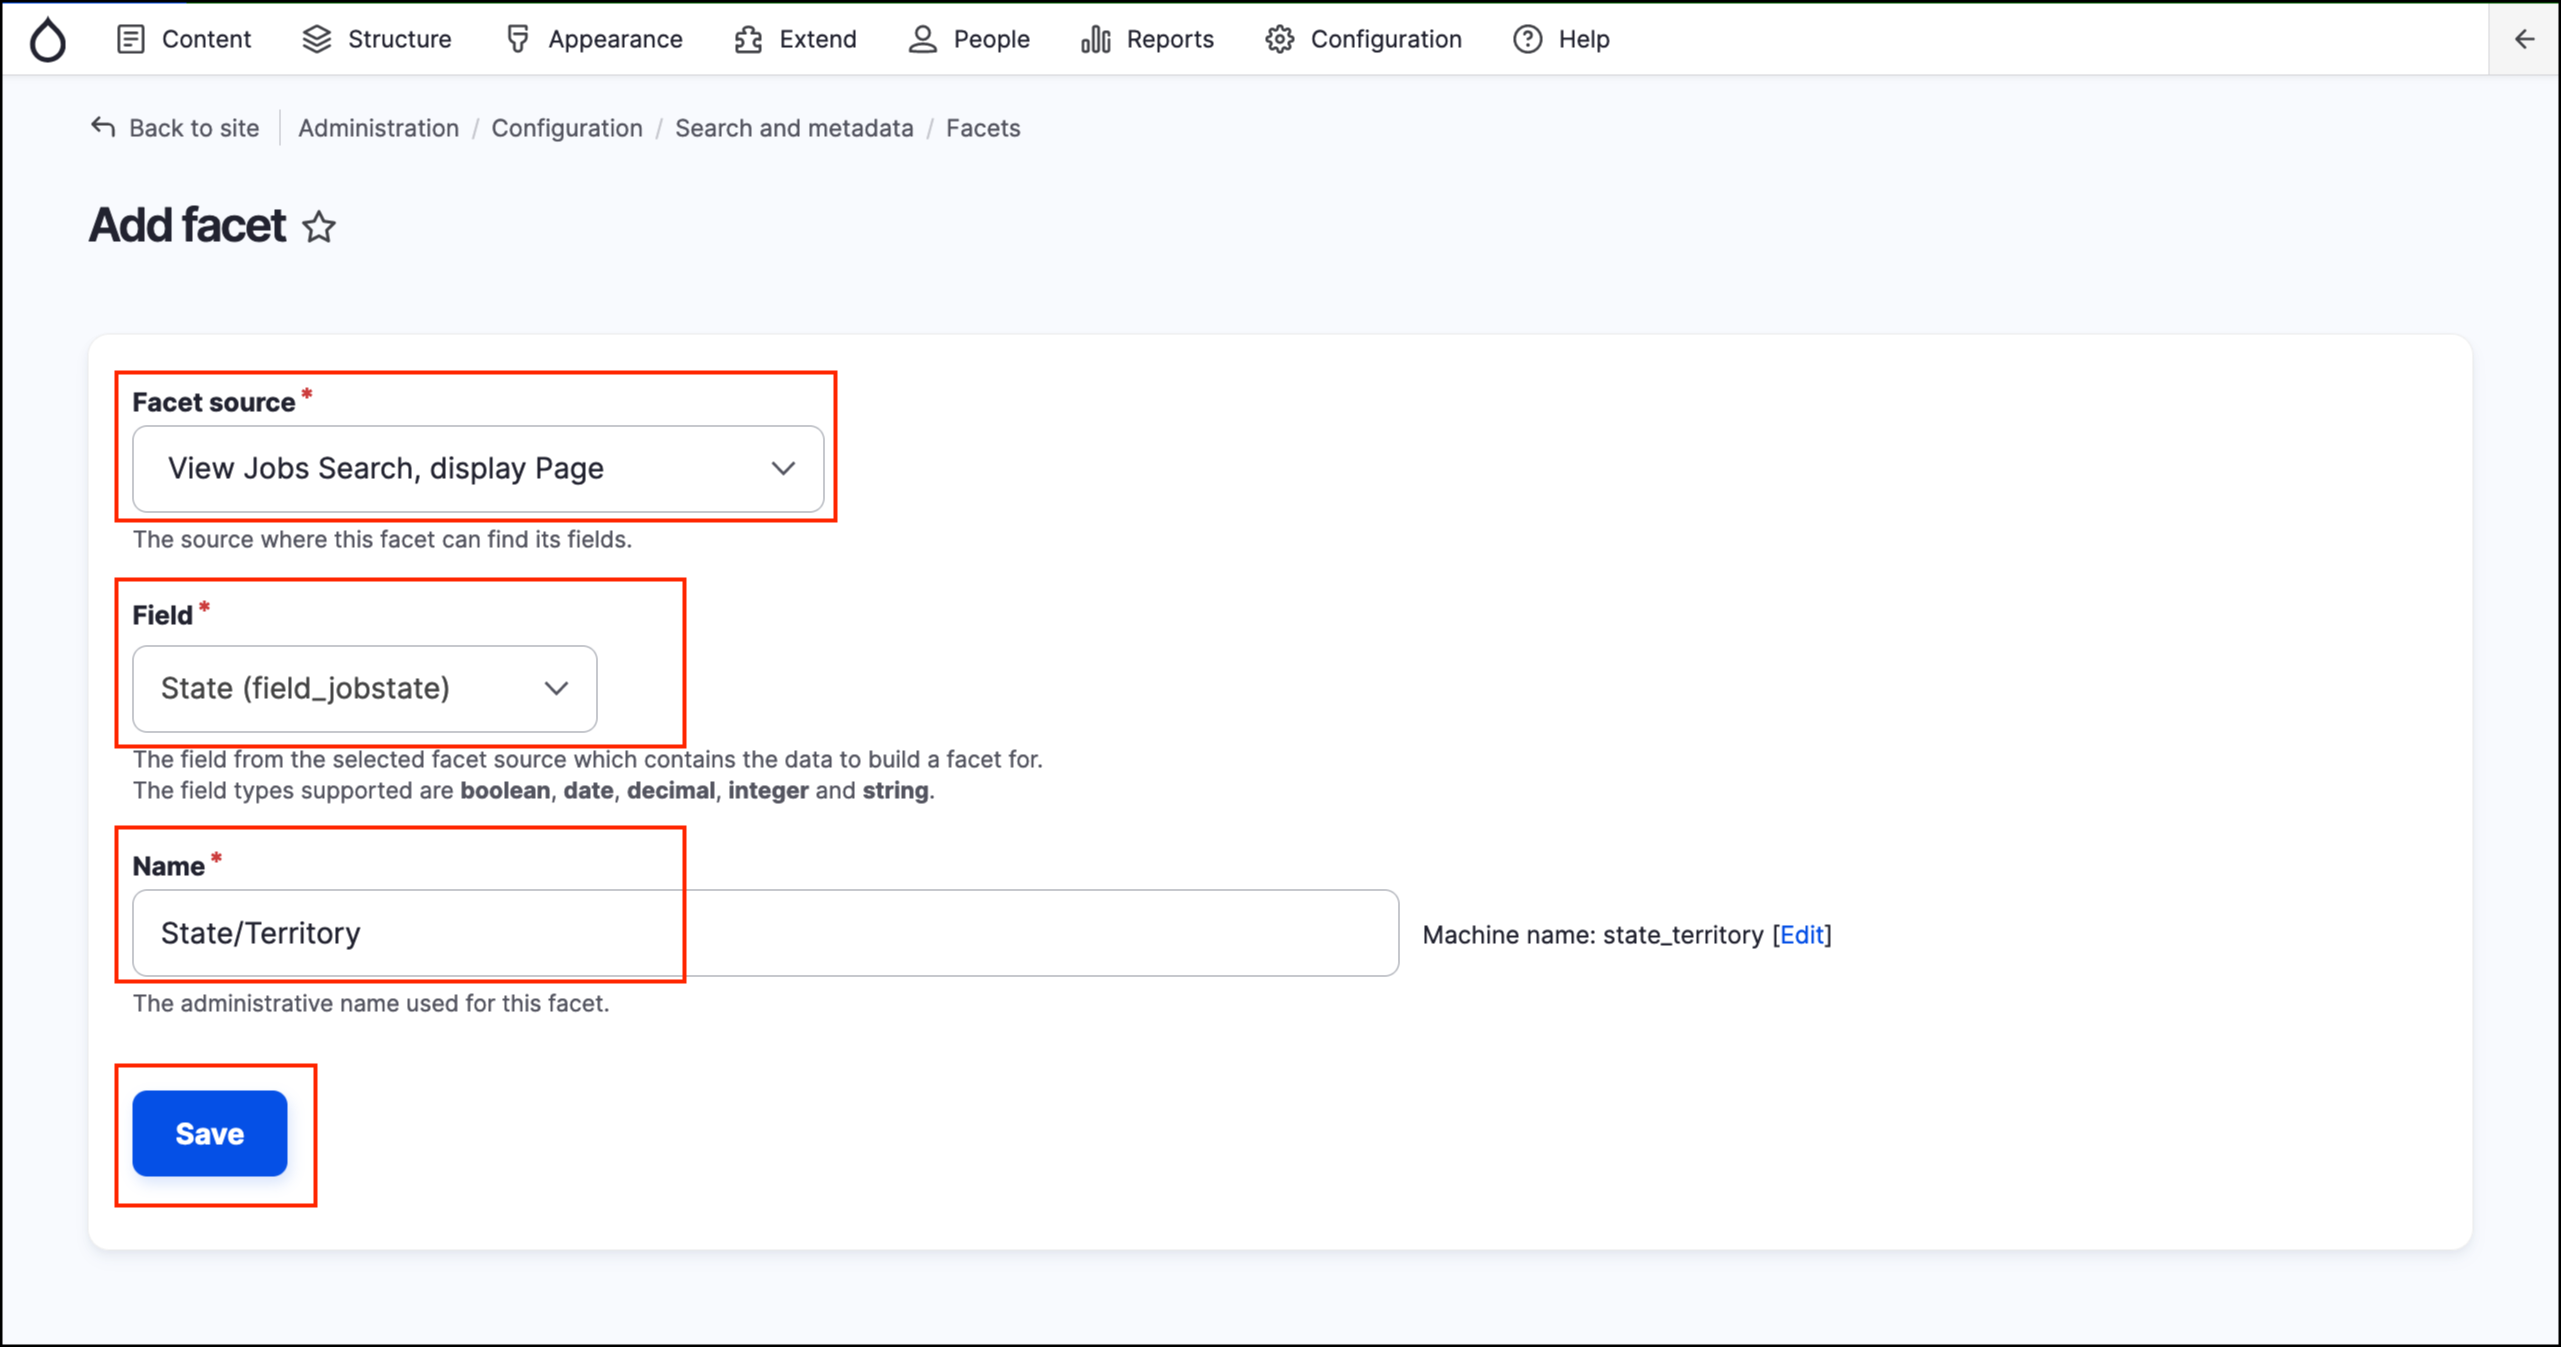Click the back arrow at top right
Image resolution: width=2561 pixels, height=1347 pixels.
coord(2524,39)
